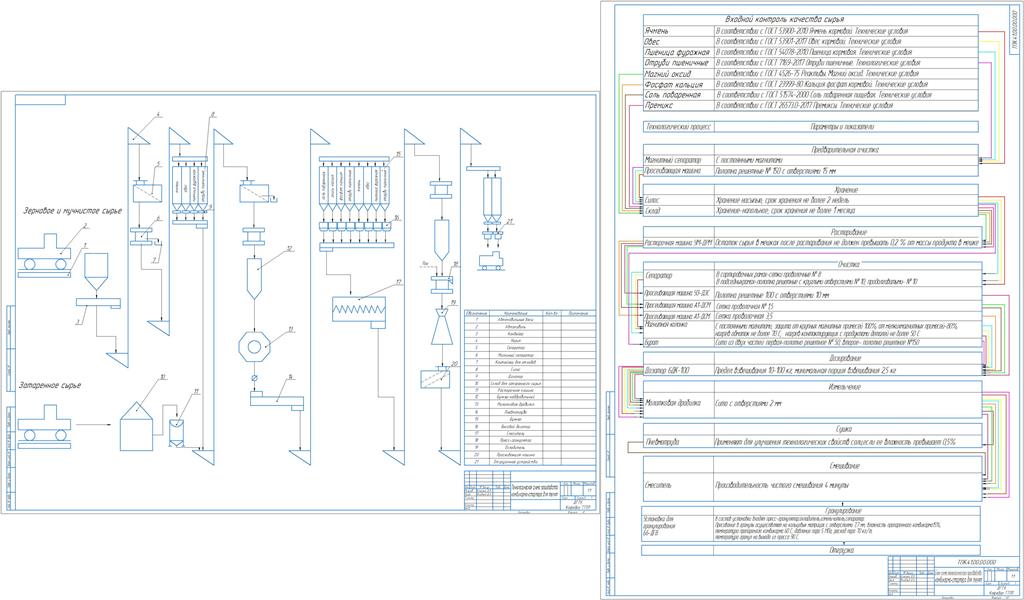Viewport: 1024px width, 600px height.
Task: Click the 'Зерновое и мучнистое сырье' label
Action: tap(72, 211)
